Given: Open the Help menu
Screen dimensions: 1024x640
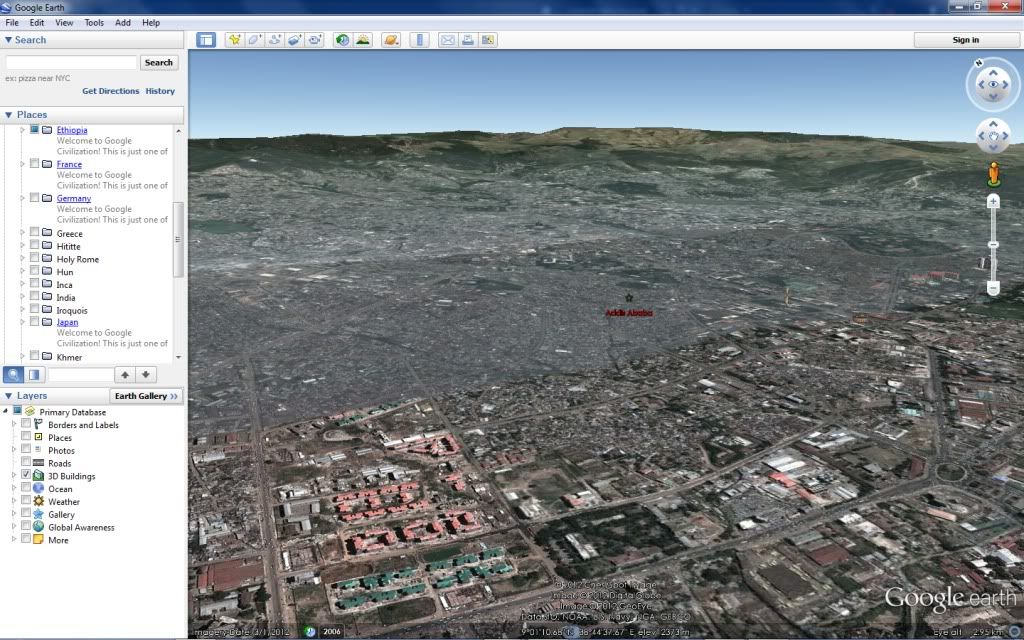Looking at the screenshot, I should click(x=151, y=22).
